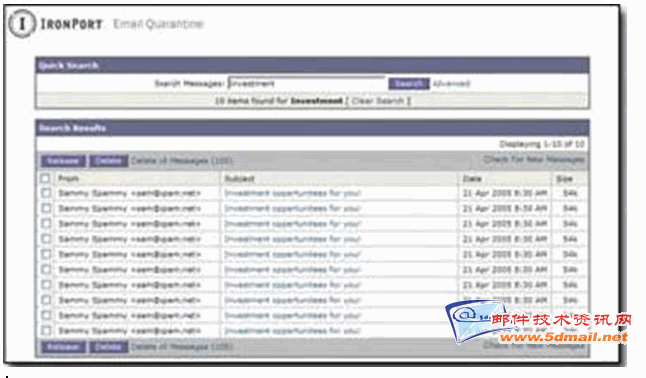Sort messages by the Date column header

[x=472, y=178]
